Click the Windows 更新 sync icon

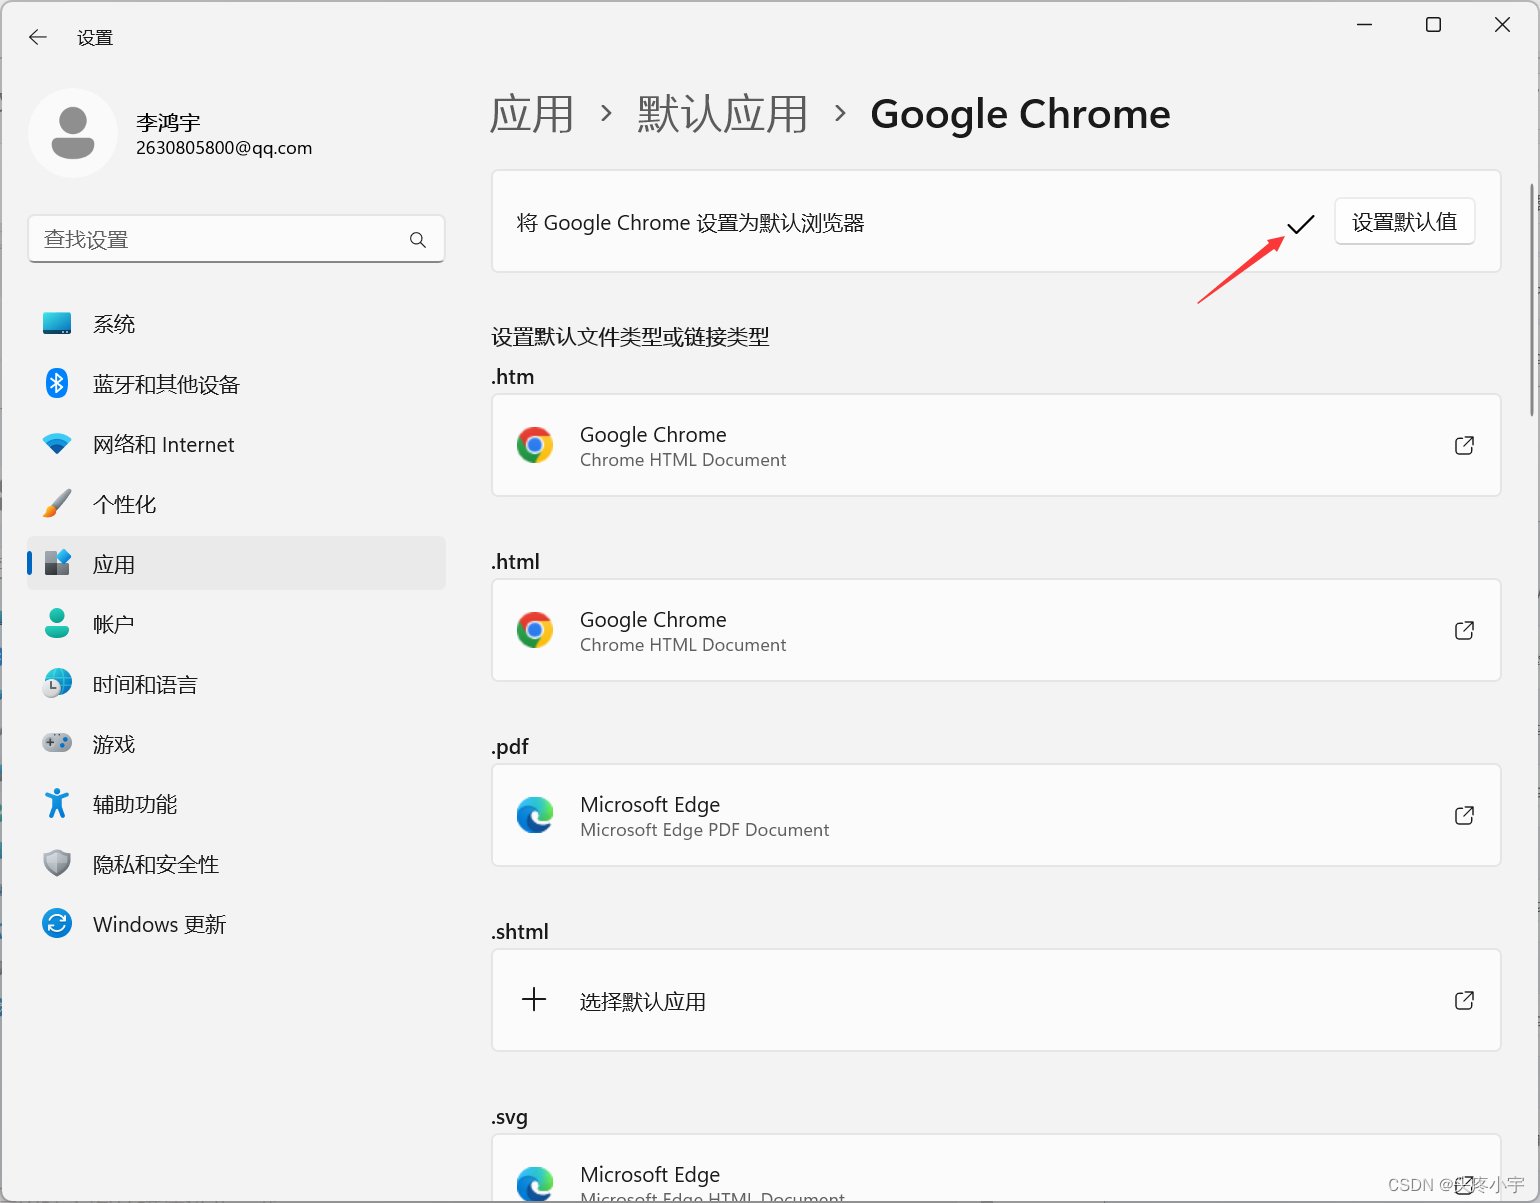pyautogui.click(x=57, y=923)
